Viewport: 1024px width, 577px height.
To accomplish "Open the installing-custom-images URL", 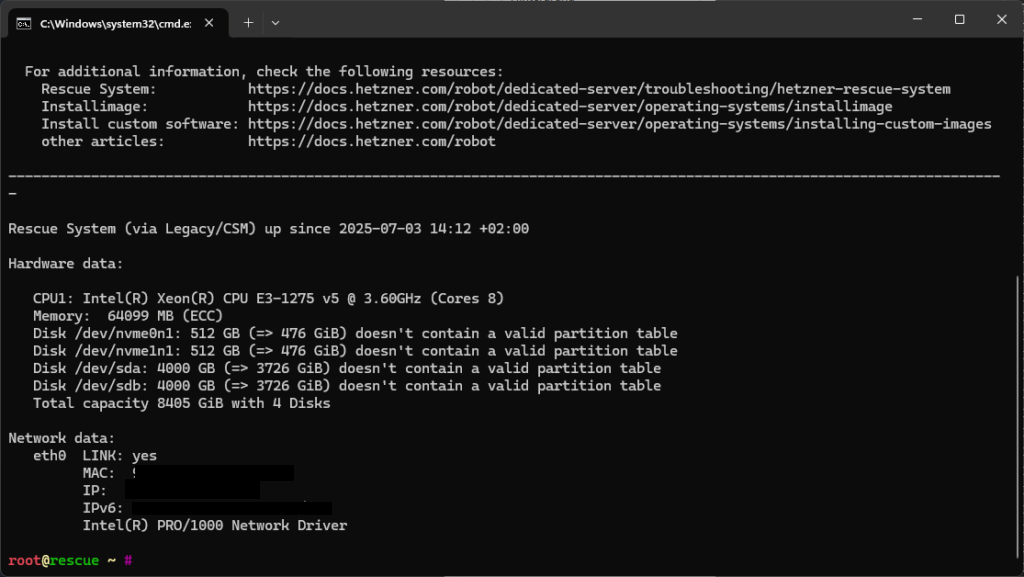I will (x=619, y=124).
